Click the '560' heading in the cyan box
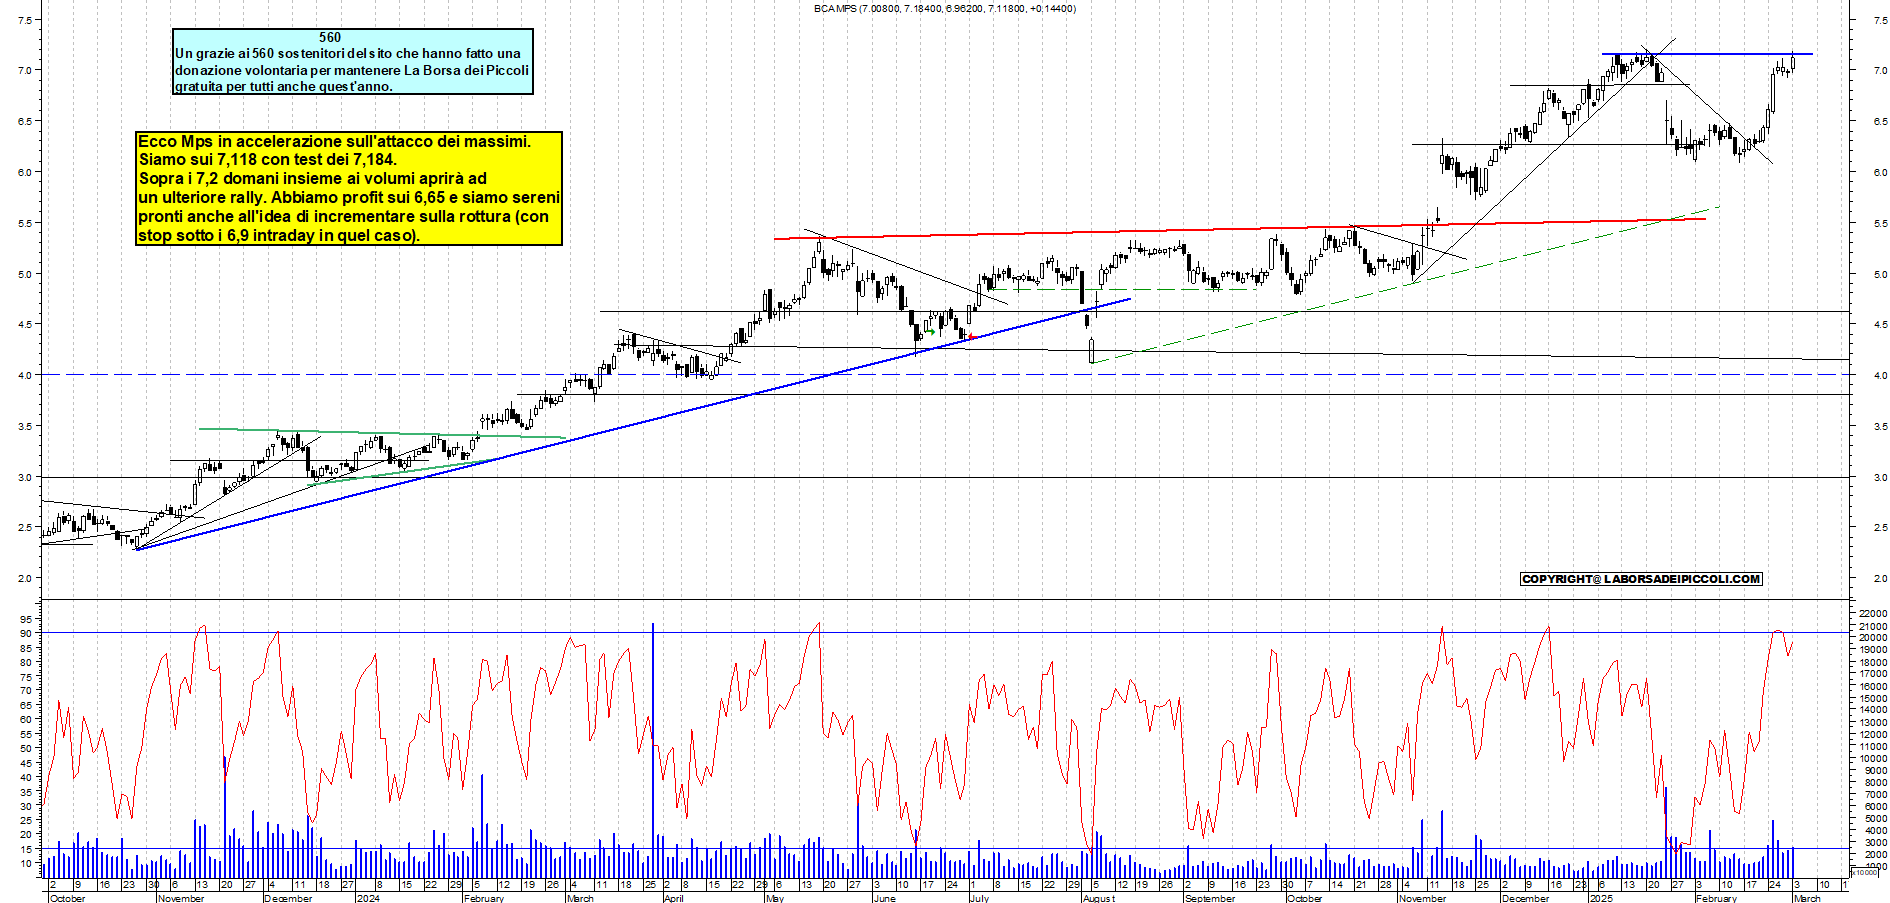This screenshot has height=903, width=1890. pos(330,38)
